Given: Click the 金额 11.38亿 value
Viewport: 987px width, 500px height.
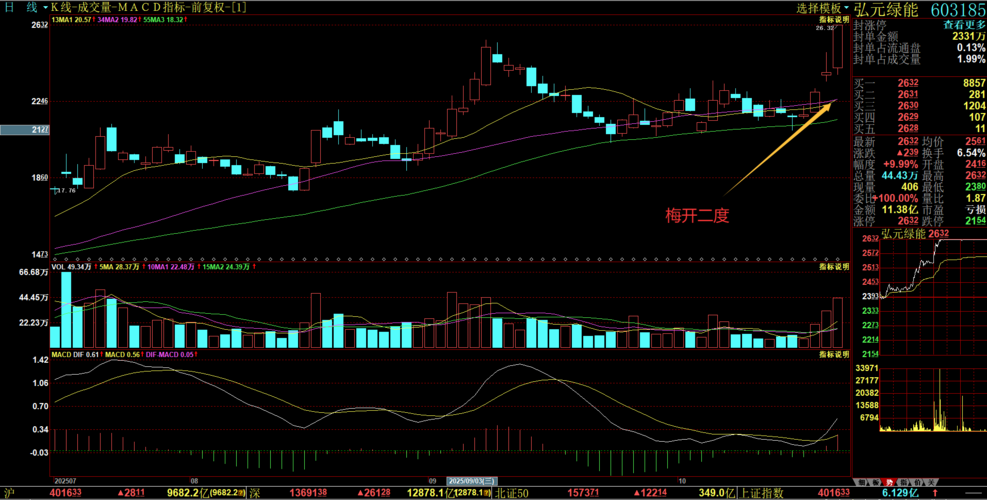Looking at the screenshot, I should [901, 209].
